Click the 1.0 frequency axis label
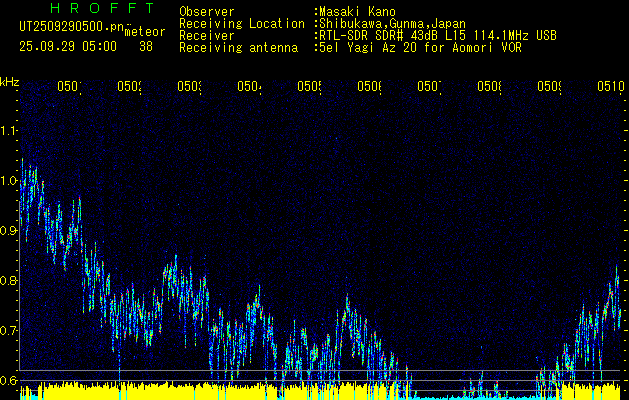The image size is (629, 400). click(x=9, y=181)
